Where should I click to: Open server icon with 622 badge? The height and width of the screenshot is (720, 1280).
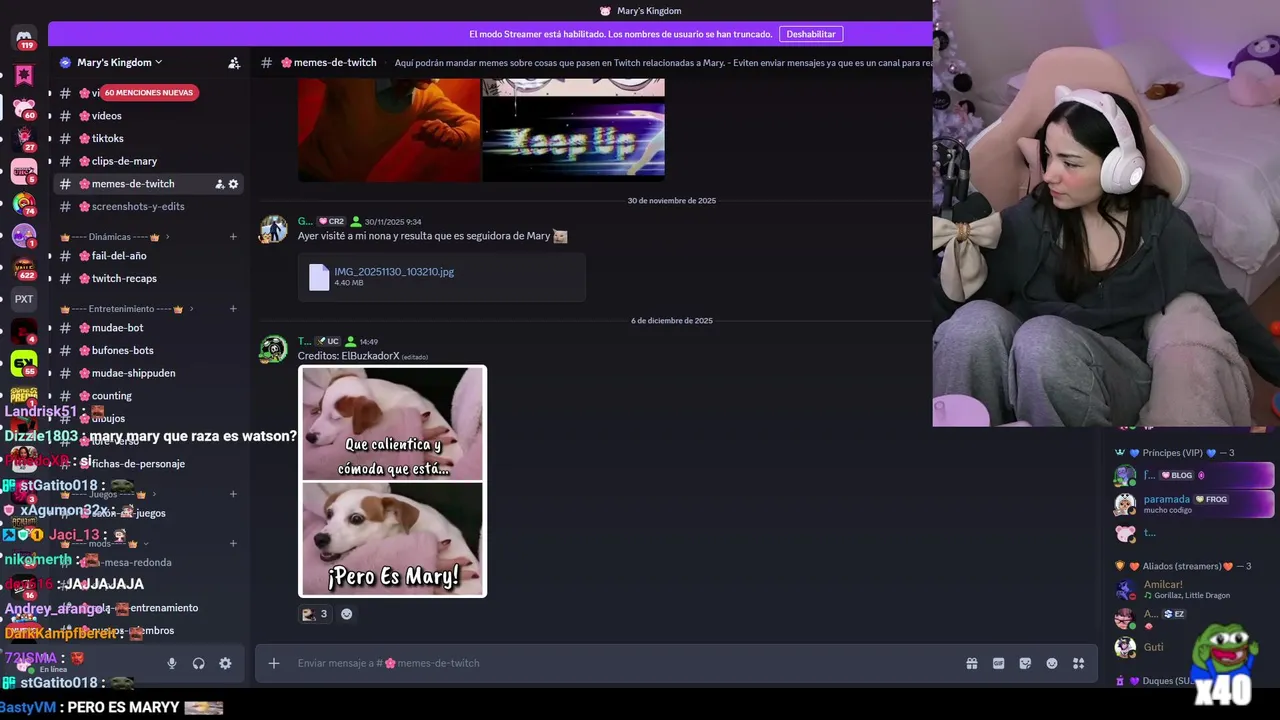tap(24, 267)
